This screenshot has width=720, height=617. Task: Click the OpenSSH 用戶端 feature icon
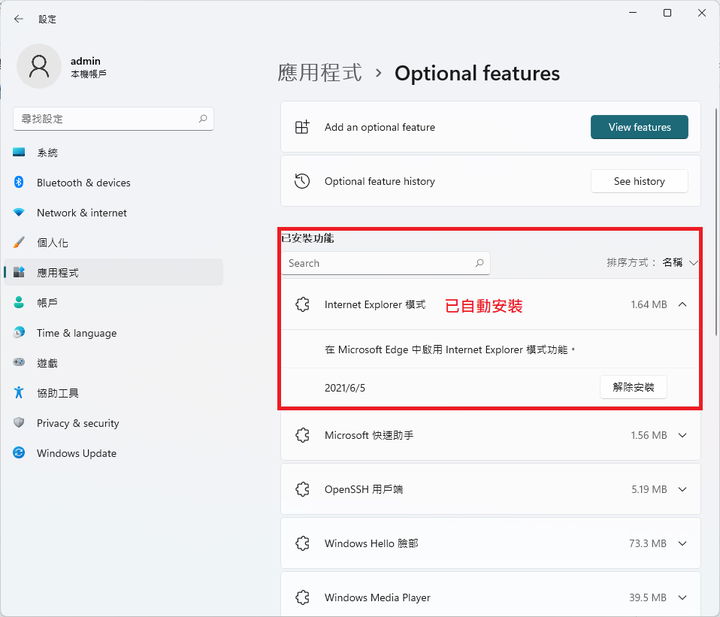pos(302,489)
